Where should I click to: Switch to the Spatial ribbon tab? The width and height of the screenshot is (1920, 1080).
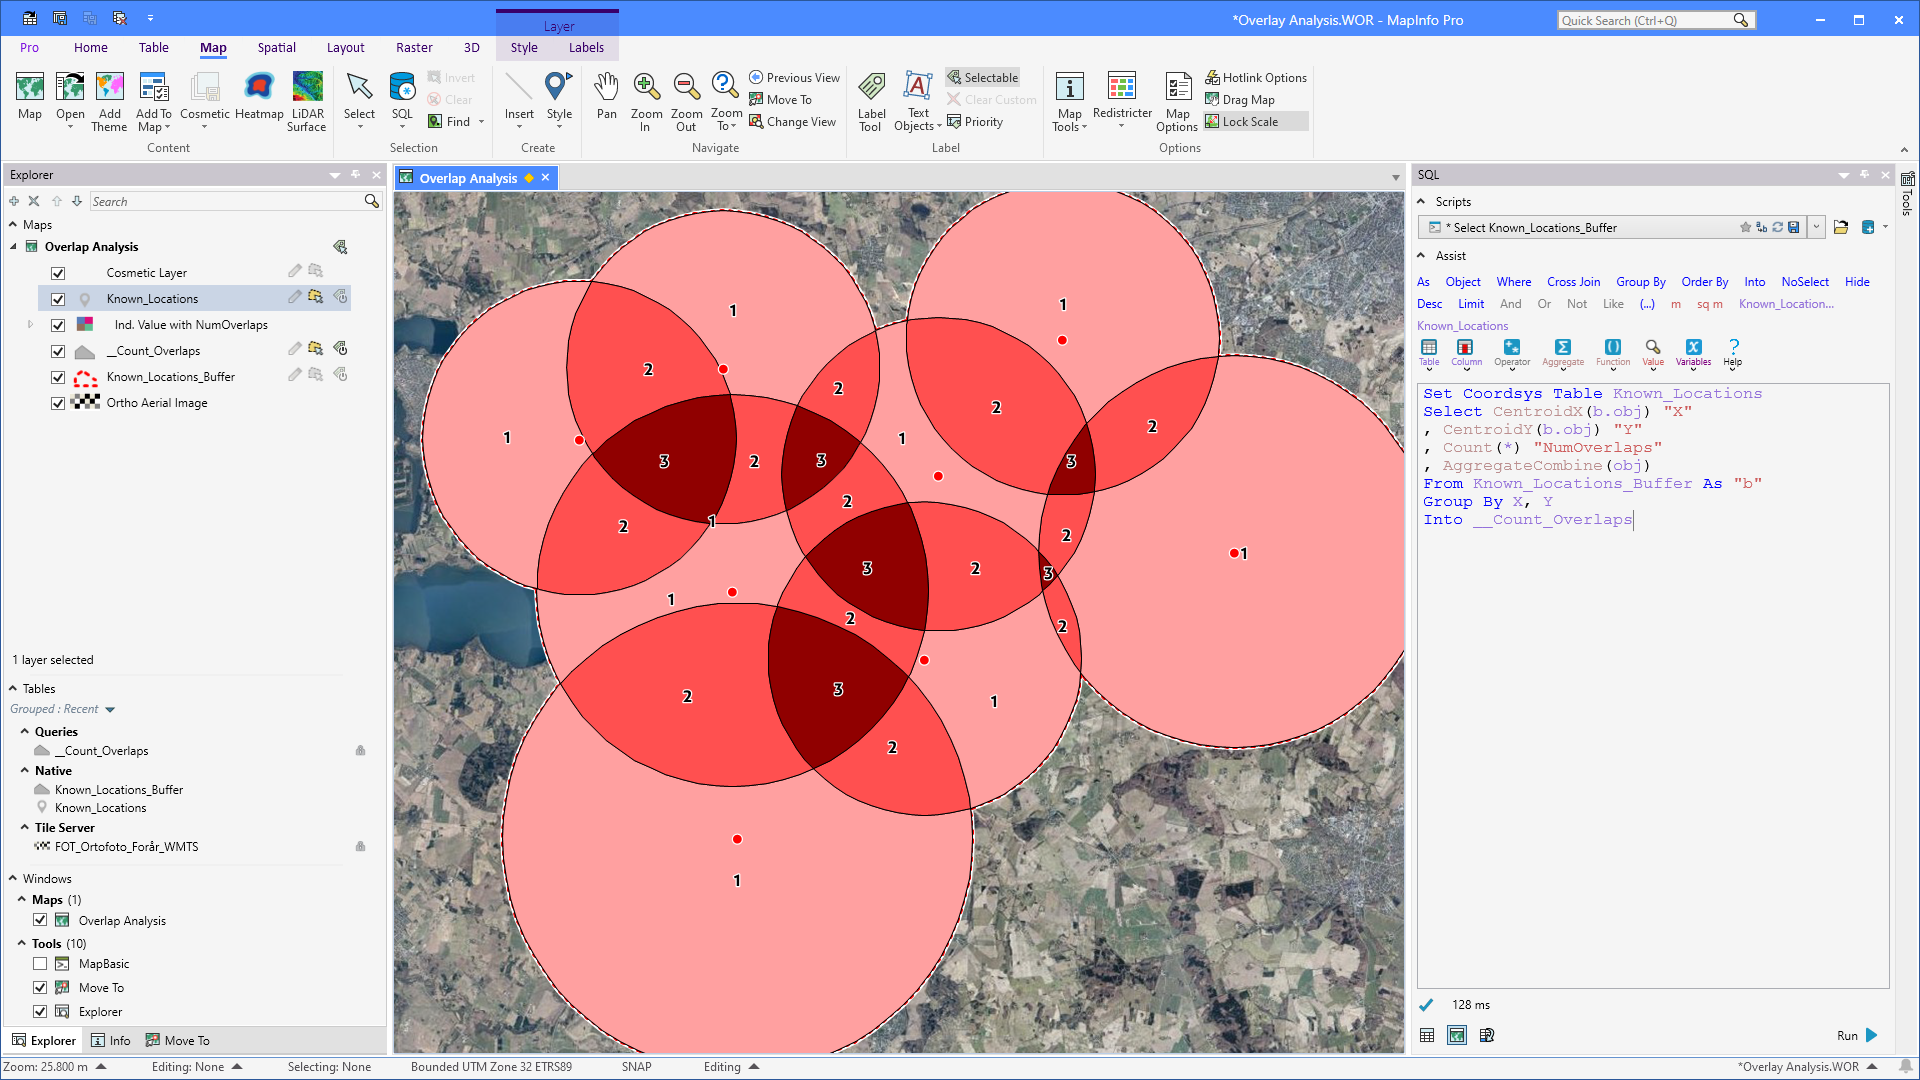tap(276, 47)
